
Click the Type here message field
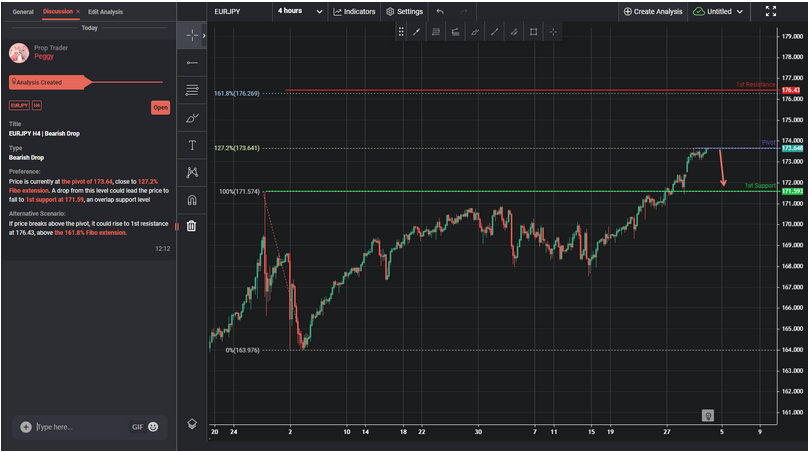point(81,427)
